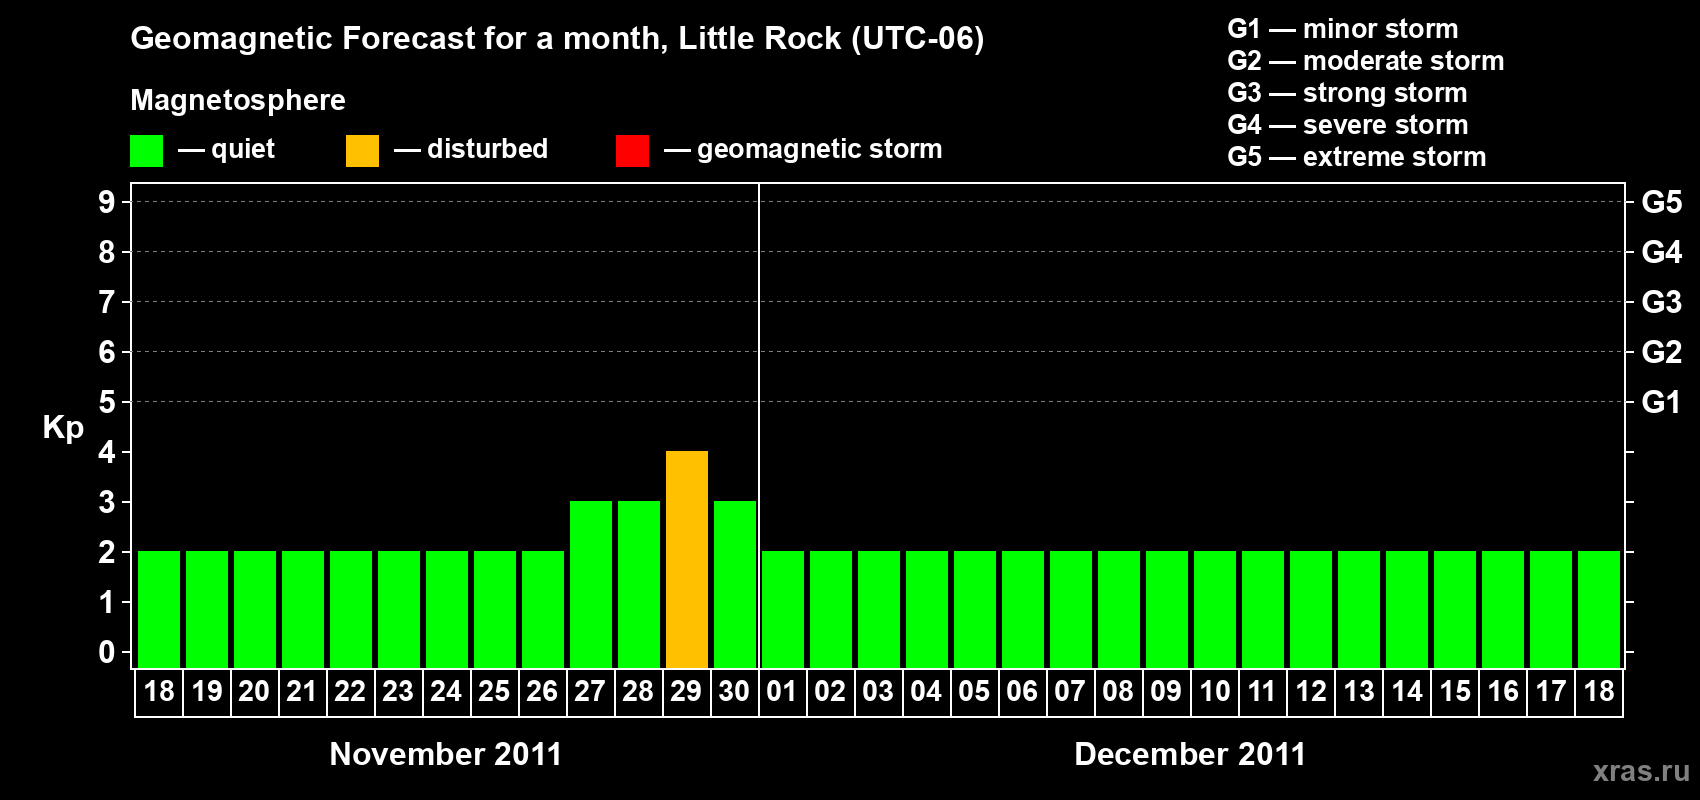Select the green bar for December 13

(x=1359, y=609)
